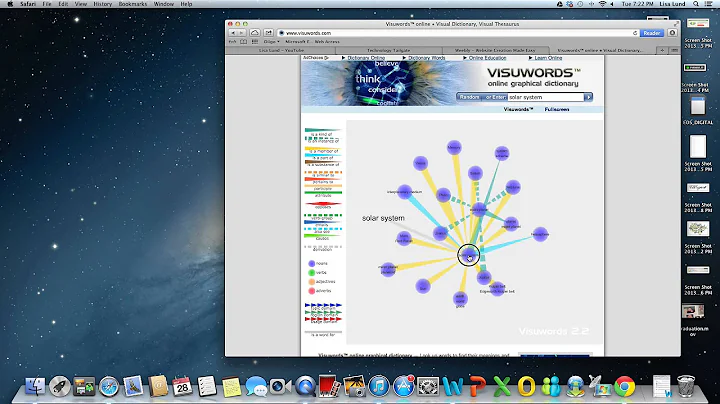Click the Random button in Visuwords search
Image resolution: width=720 pixels, height=404 pixels.
tap(469, 97)
